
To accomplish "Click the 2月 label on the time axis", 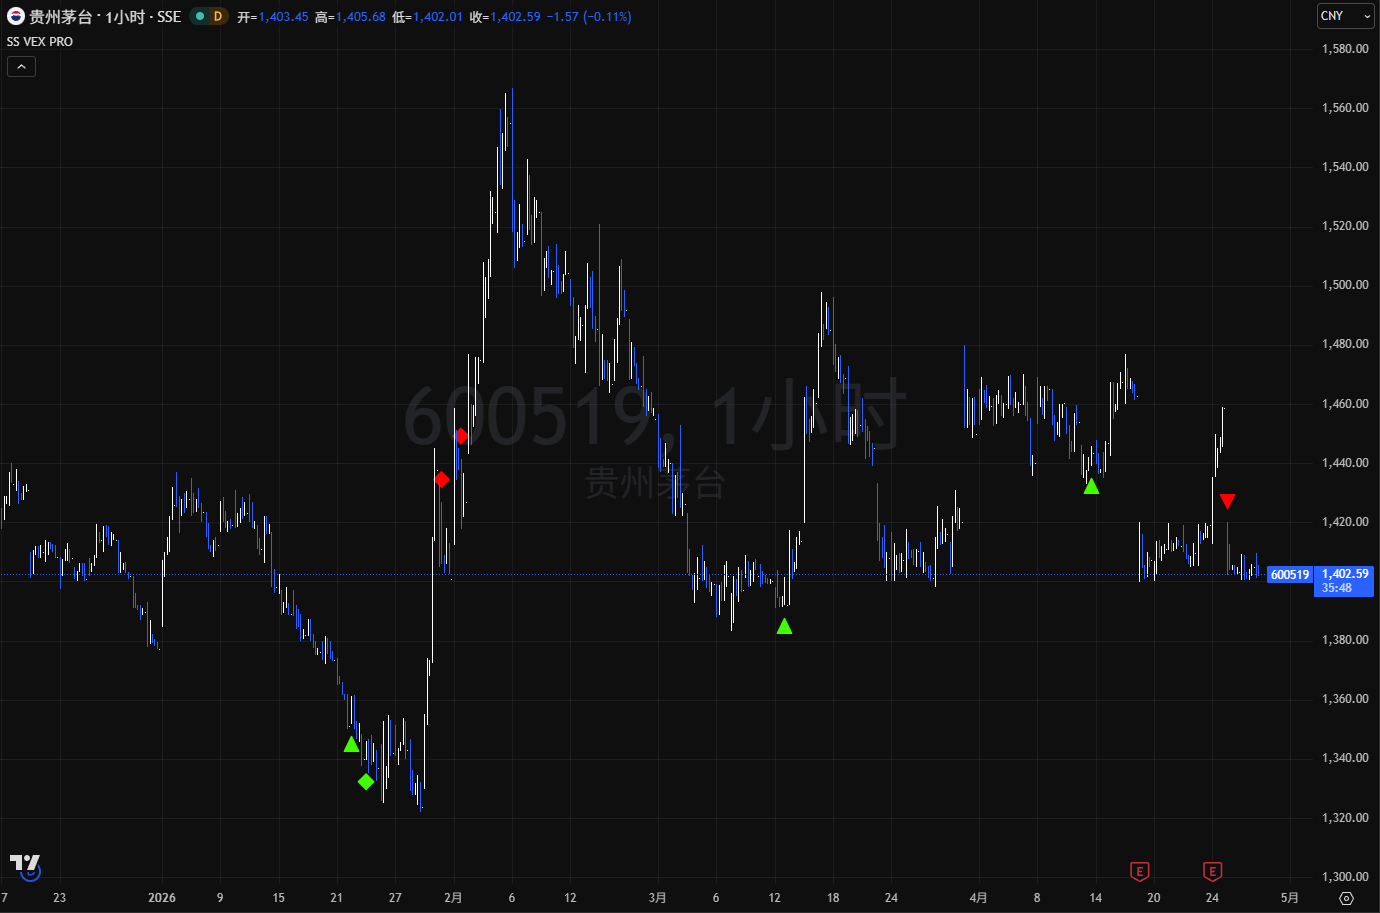I will click(453, 898).
